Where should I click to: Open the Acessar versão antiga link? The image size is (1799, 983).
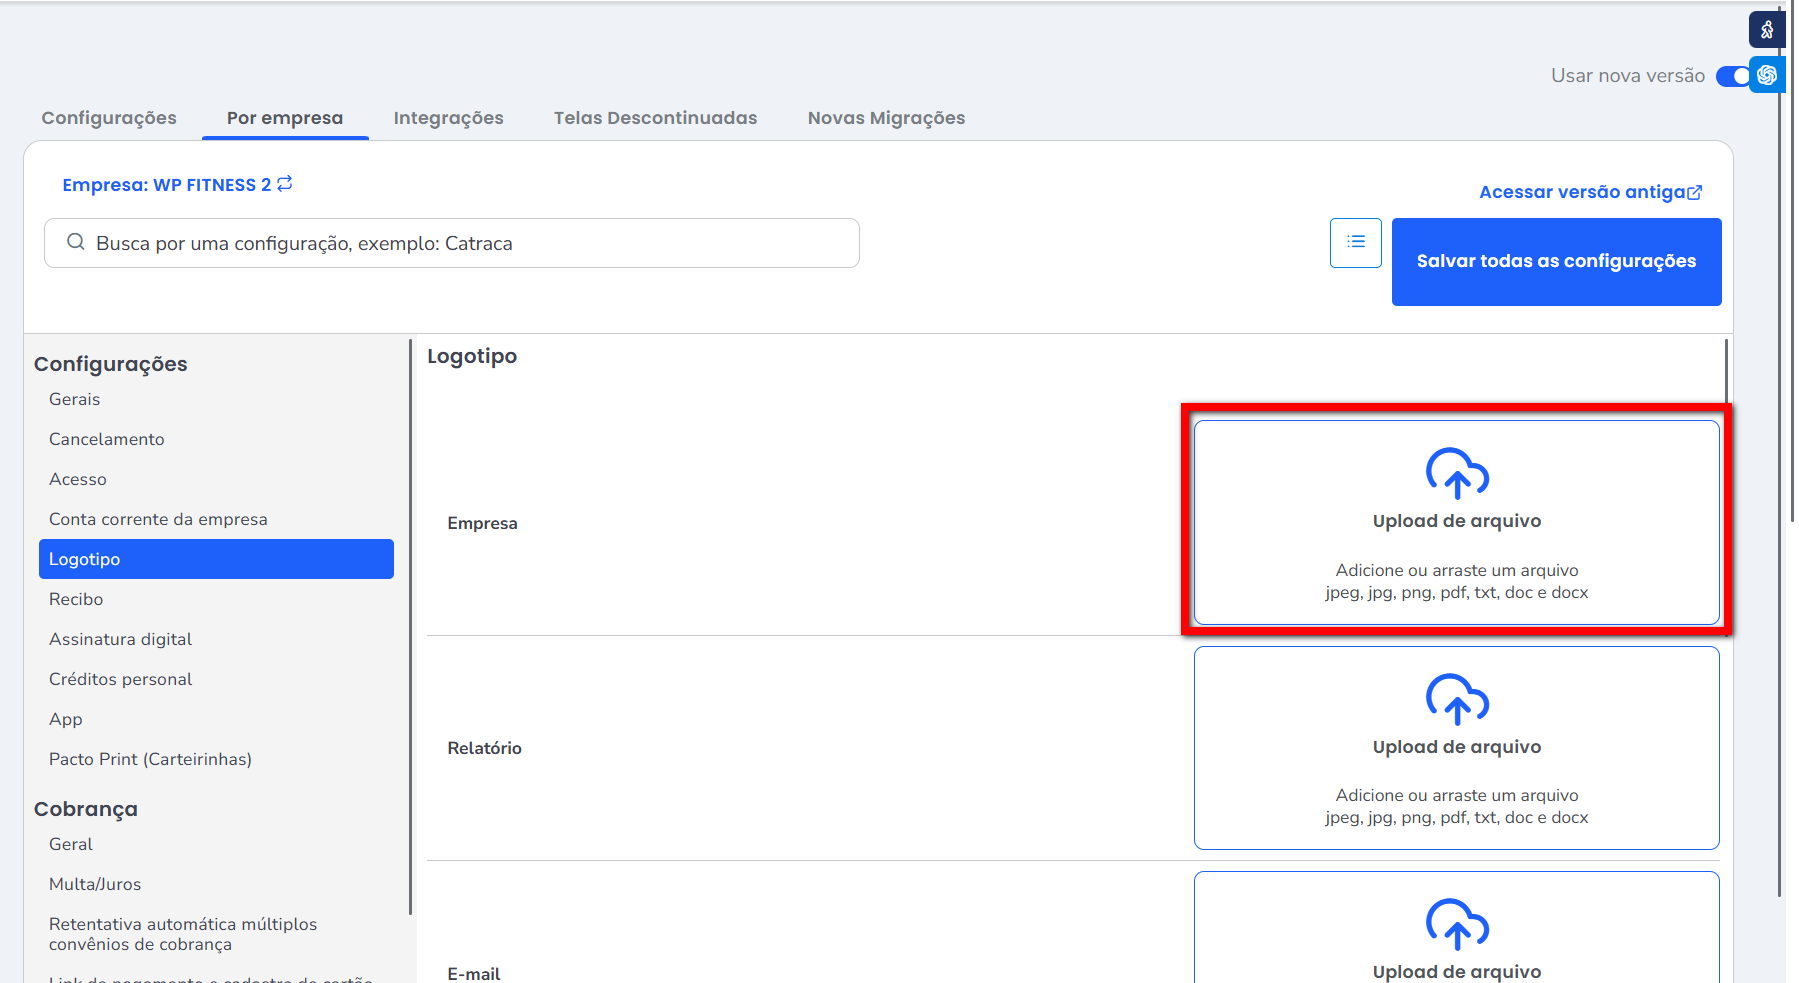tap(1589, 192)
